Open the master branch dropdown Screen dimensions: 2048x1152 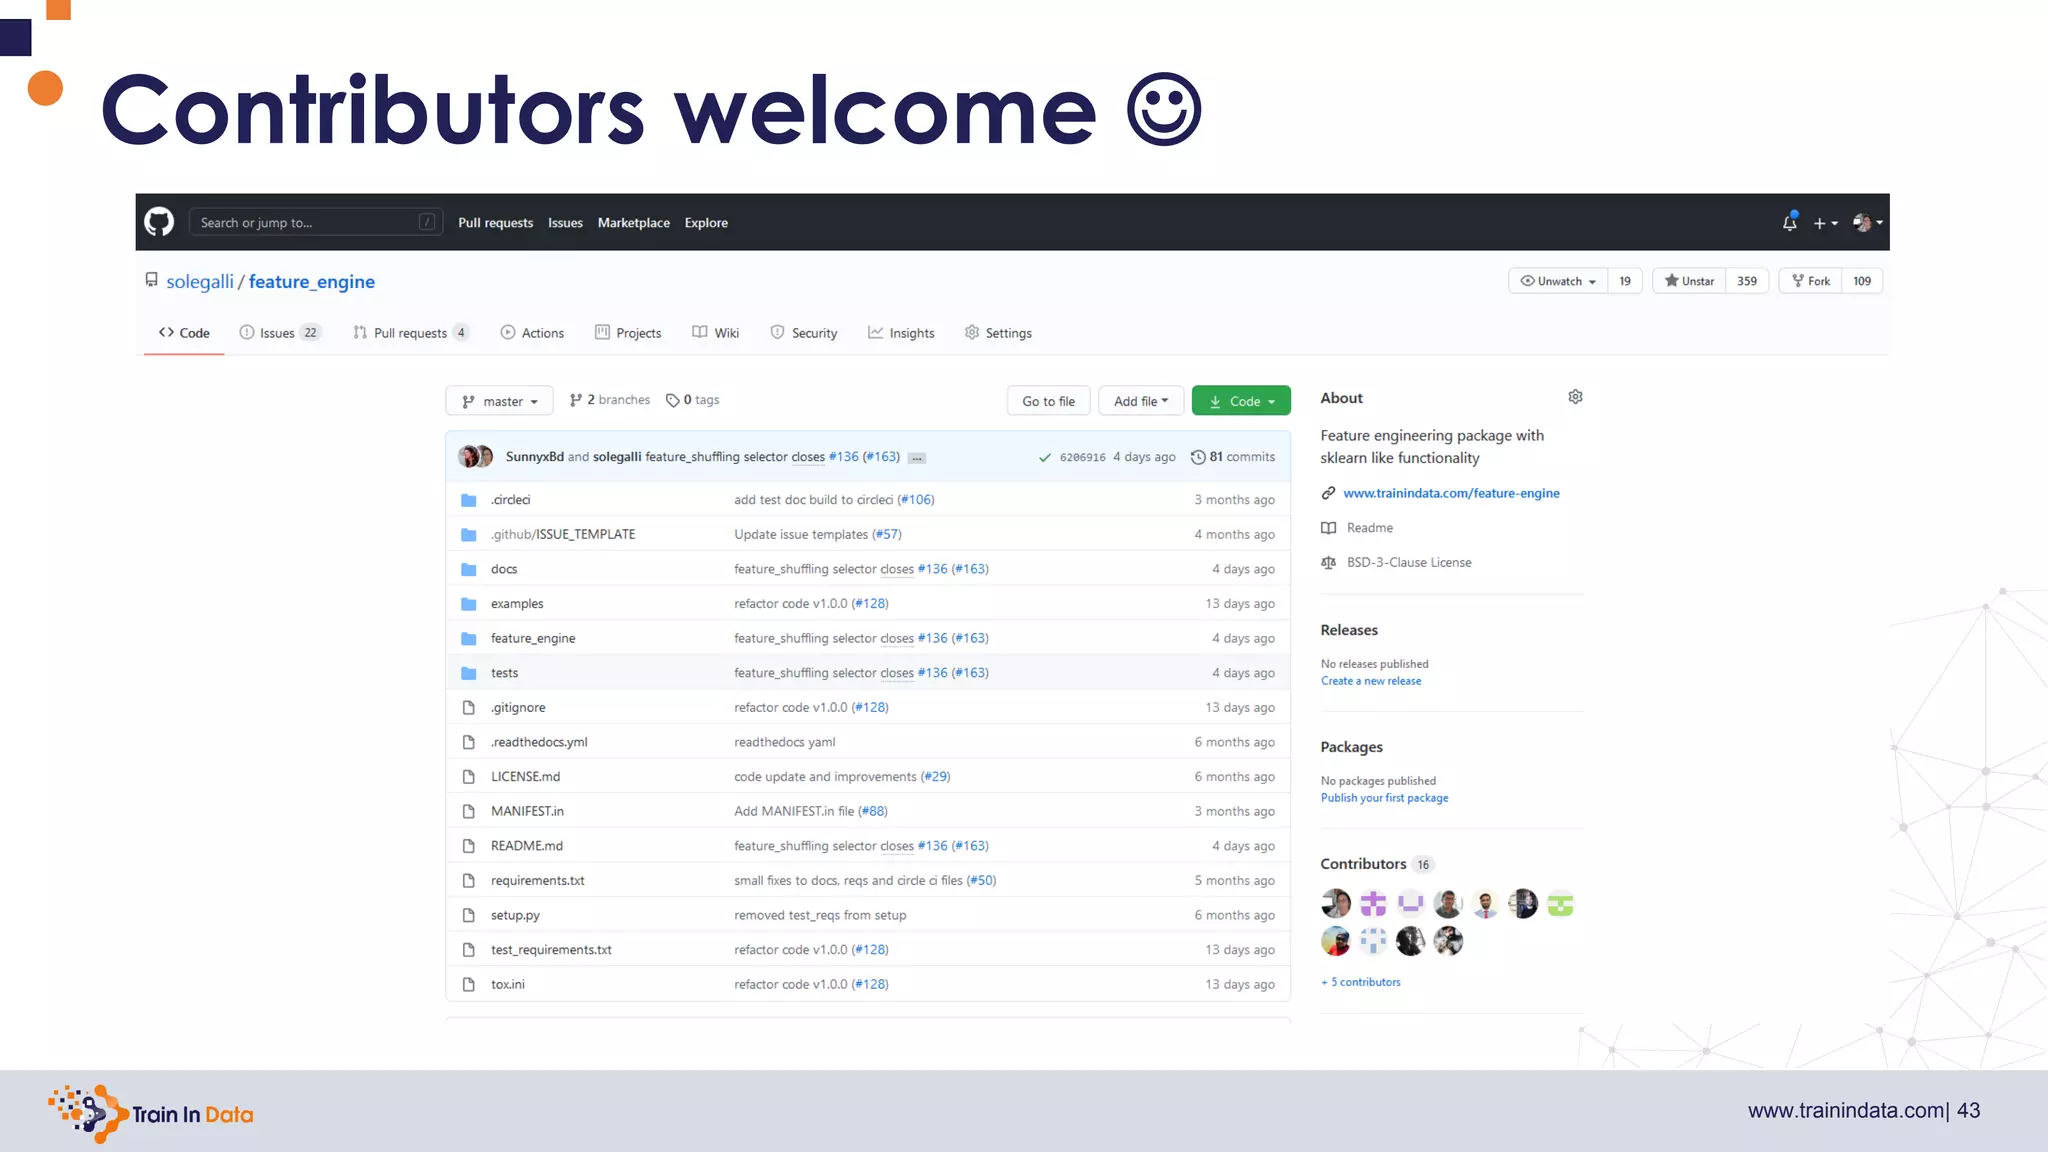[x=499, y=401]
